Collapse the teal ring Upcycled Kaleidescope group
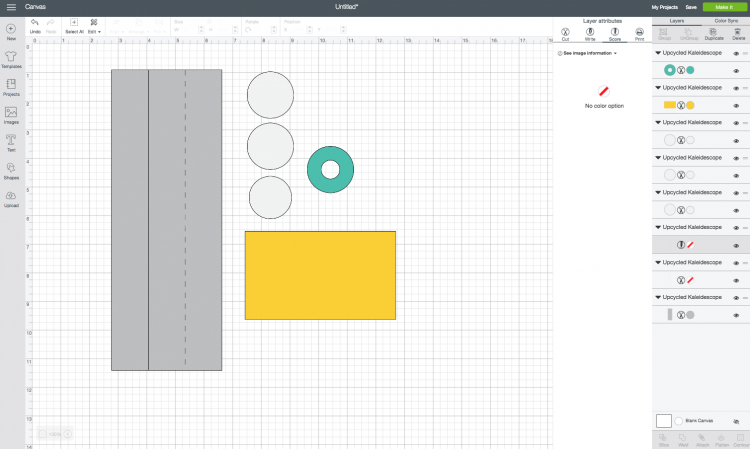Image resolution: width=750 pixels, height=449 pixels. coord(658,53)
